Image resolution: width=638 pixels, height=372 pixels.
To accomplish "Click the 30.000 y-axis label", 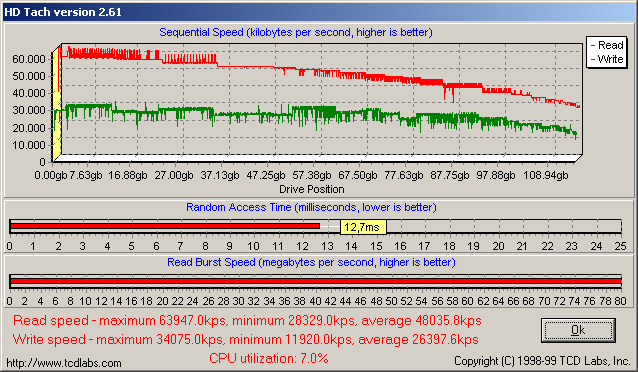I will pos(28,110).
